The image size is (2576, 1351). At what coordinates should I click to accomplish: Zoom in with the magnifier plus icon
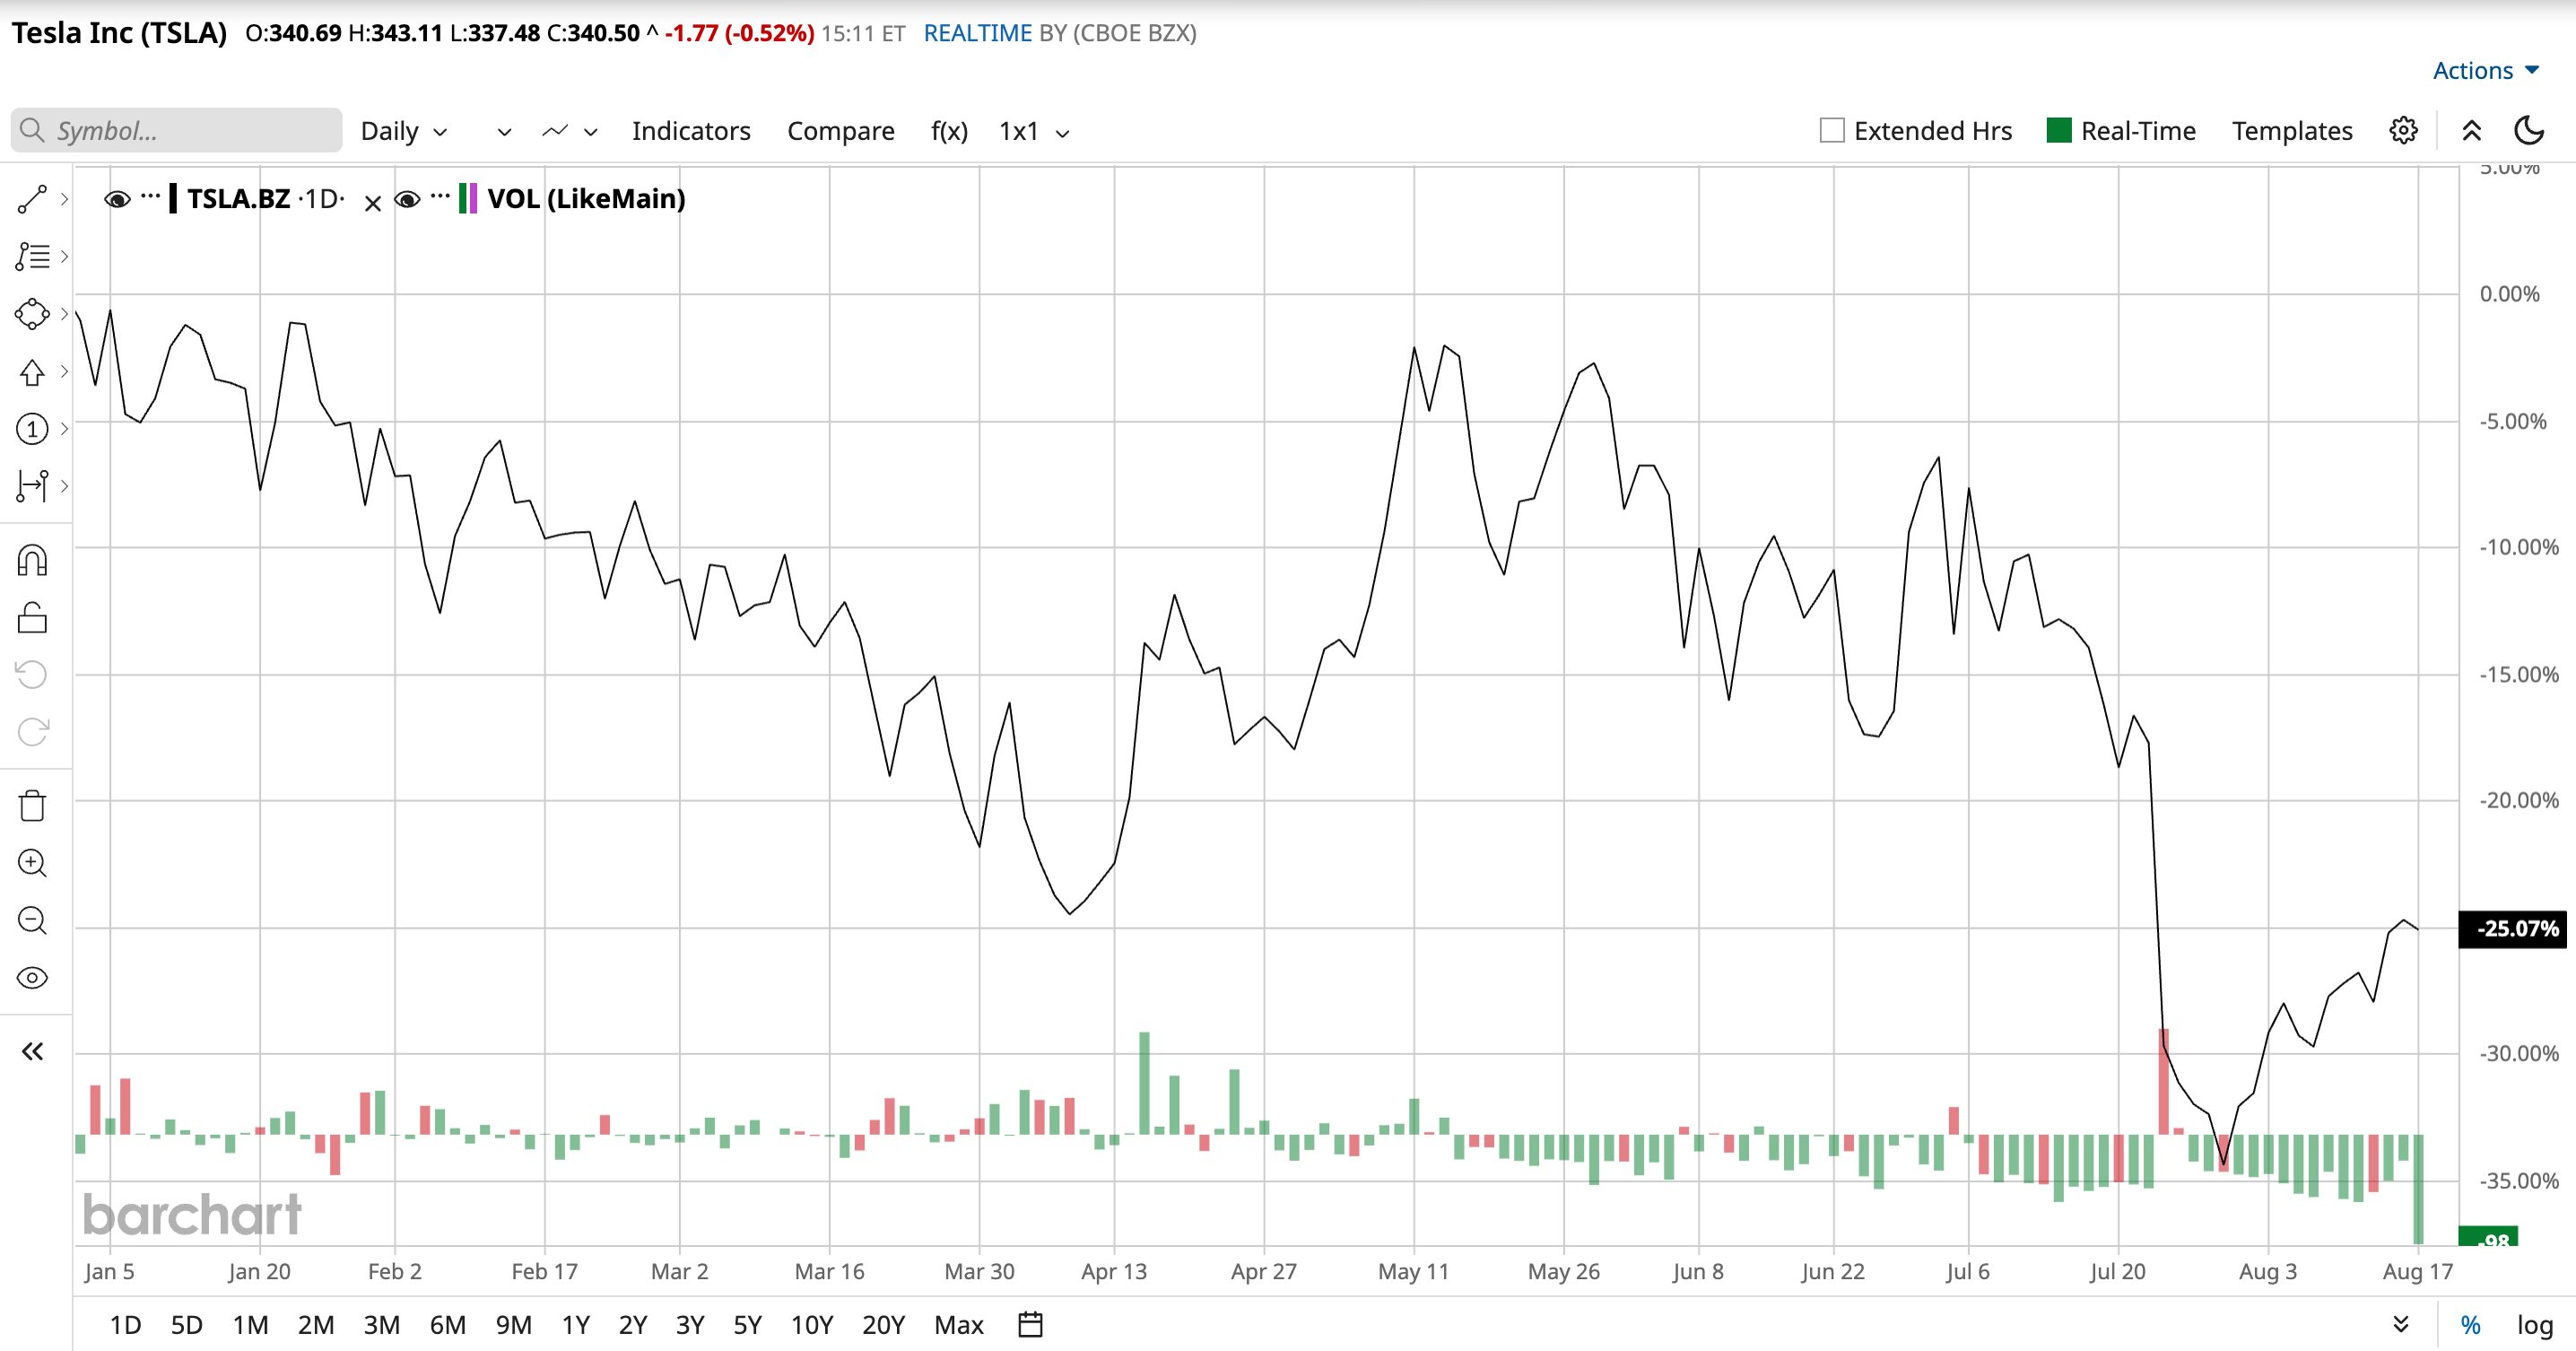32,863
